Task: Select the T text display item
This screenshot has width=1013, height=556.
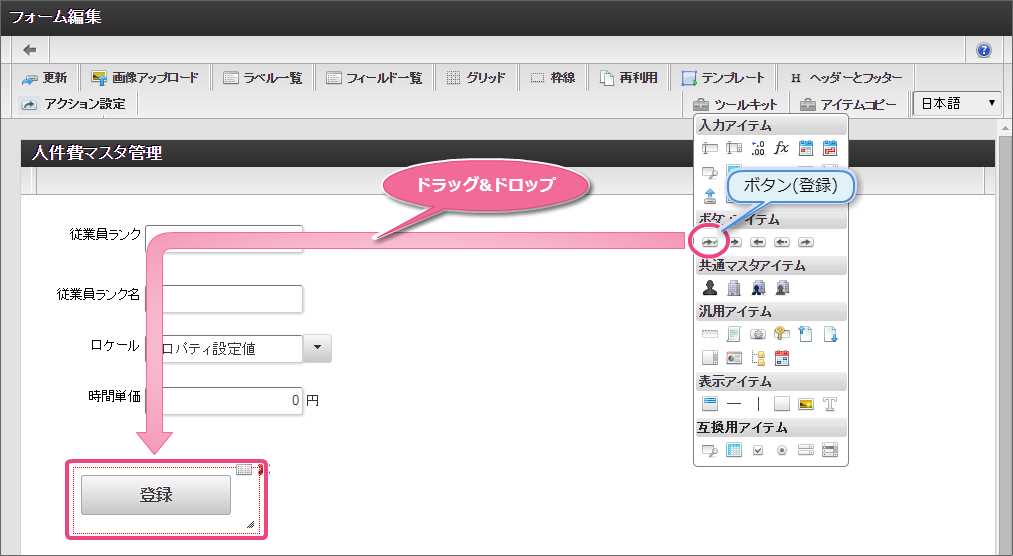Action: pyautogui.click(x=830, y=404)
